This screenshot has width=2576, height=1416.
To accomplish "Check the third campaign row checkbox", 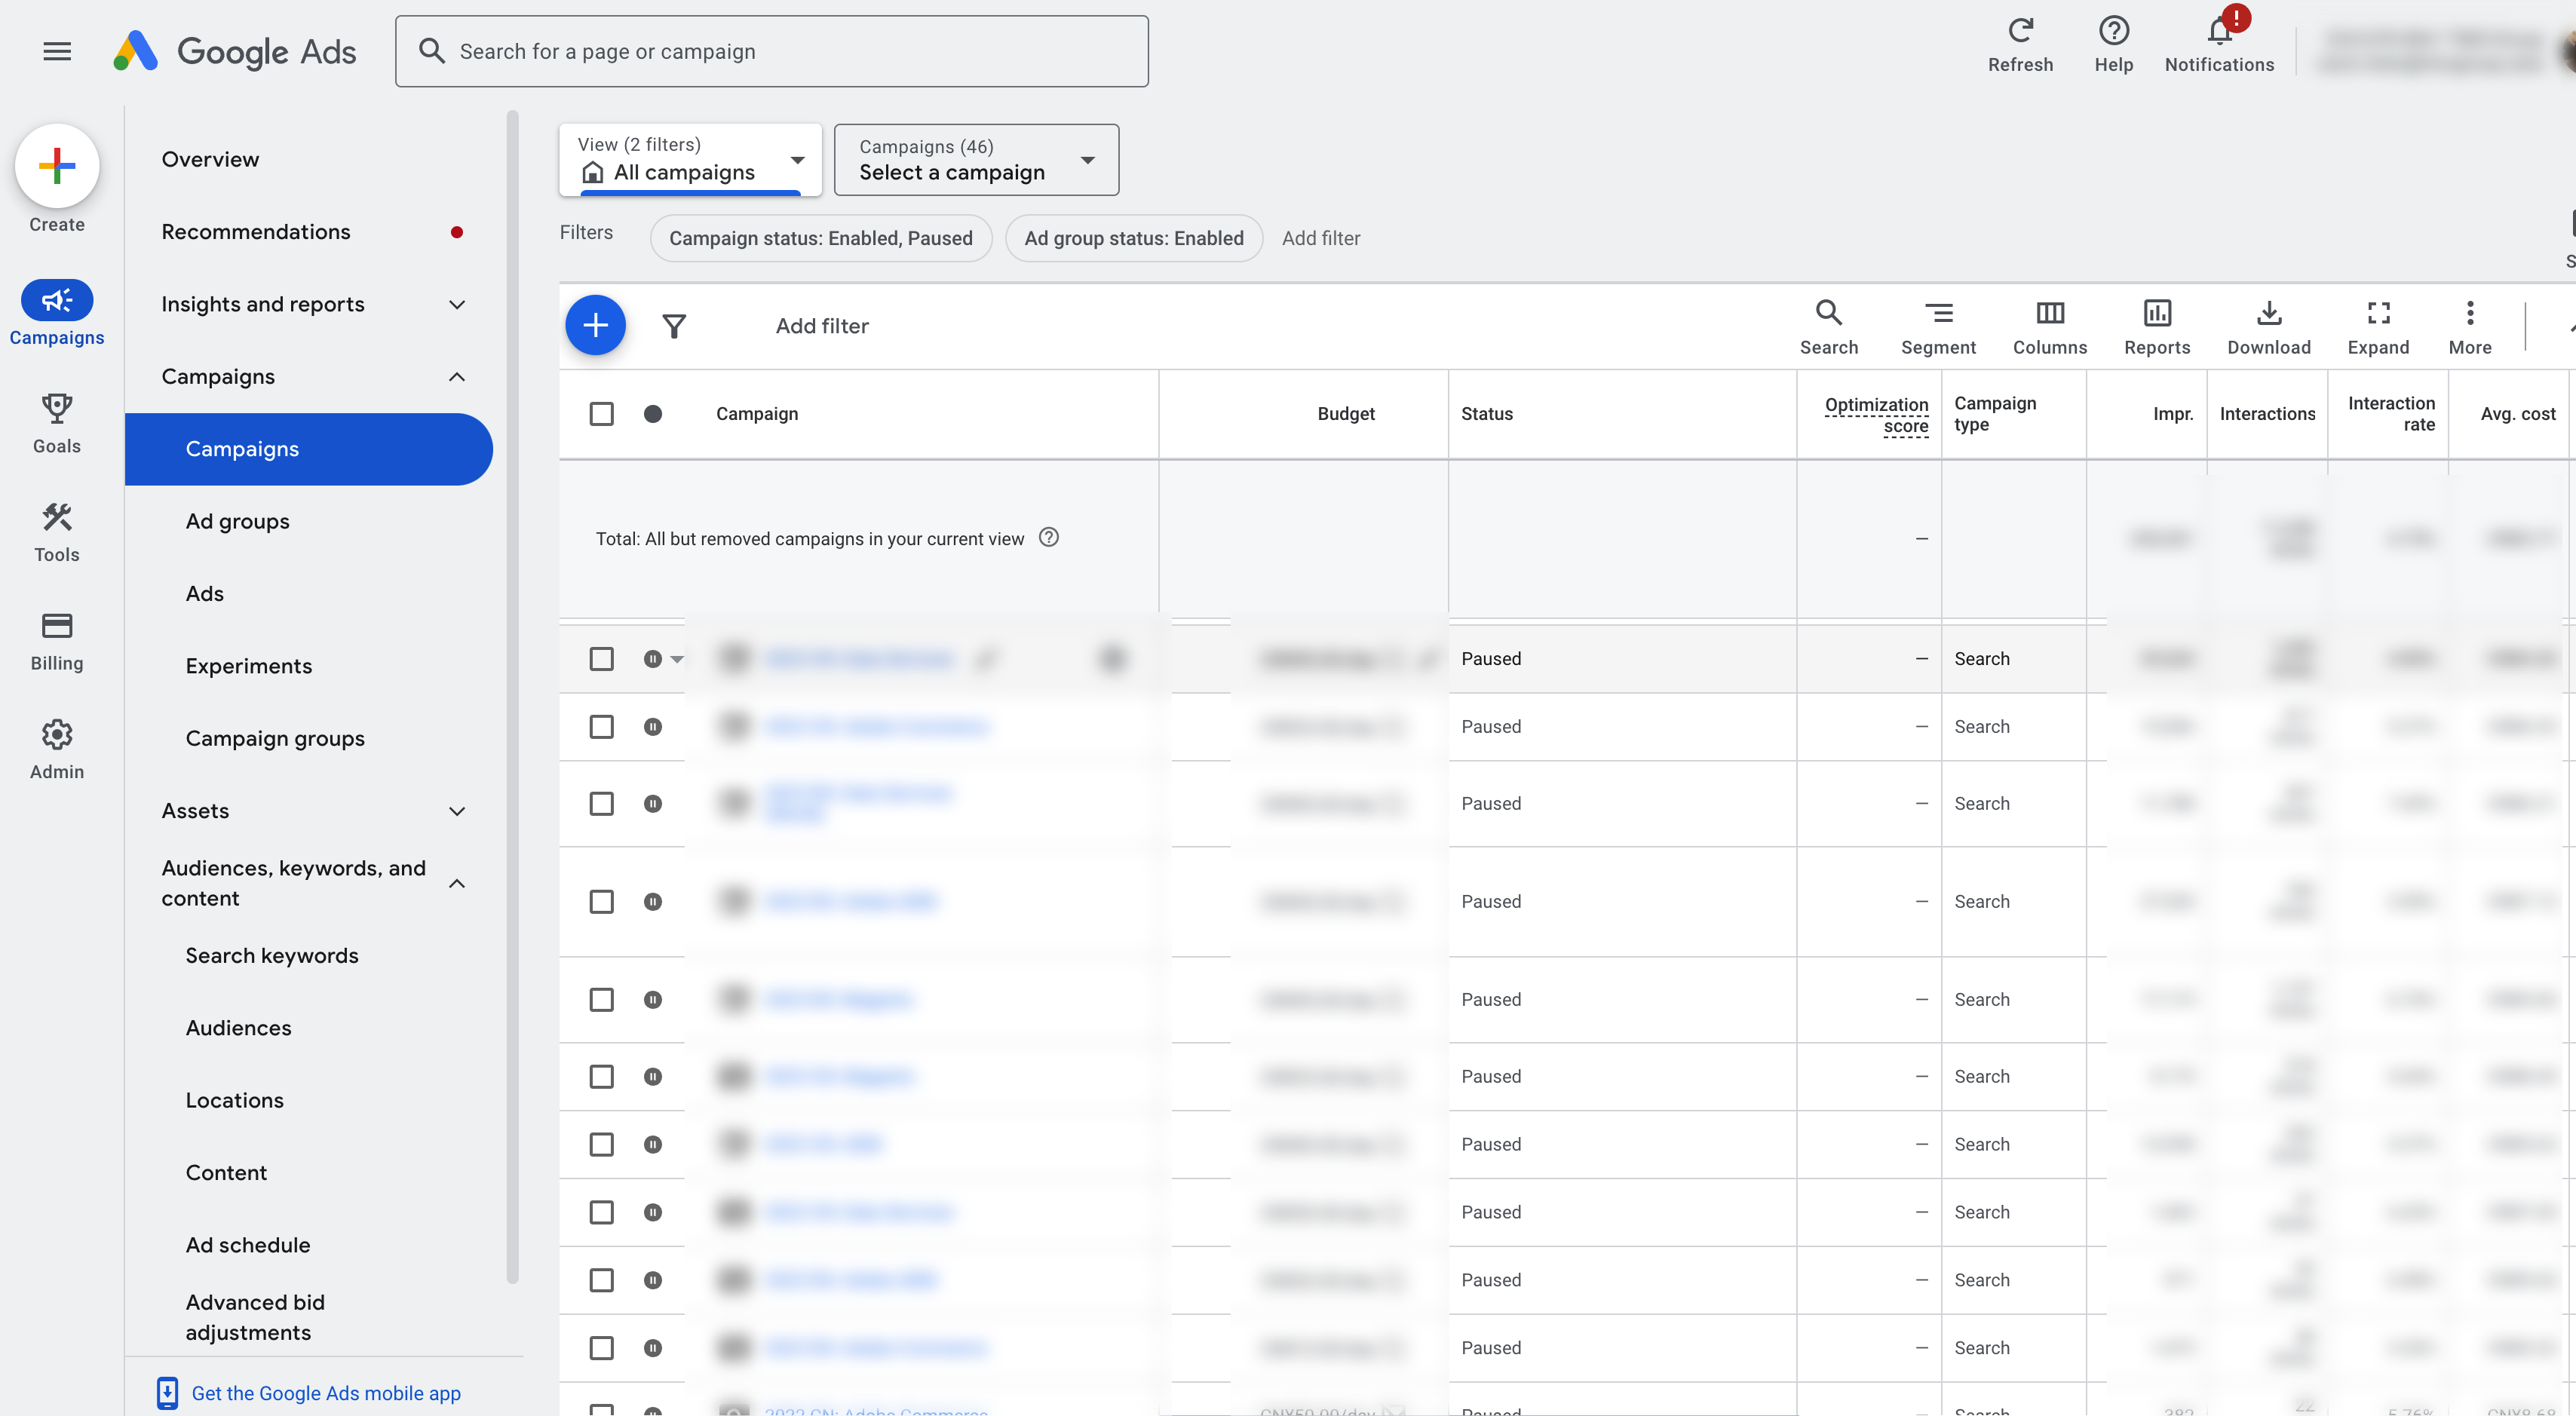I will click(x=601, y=804).
